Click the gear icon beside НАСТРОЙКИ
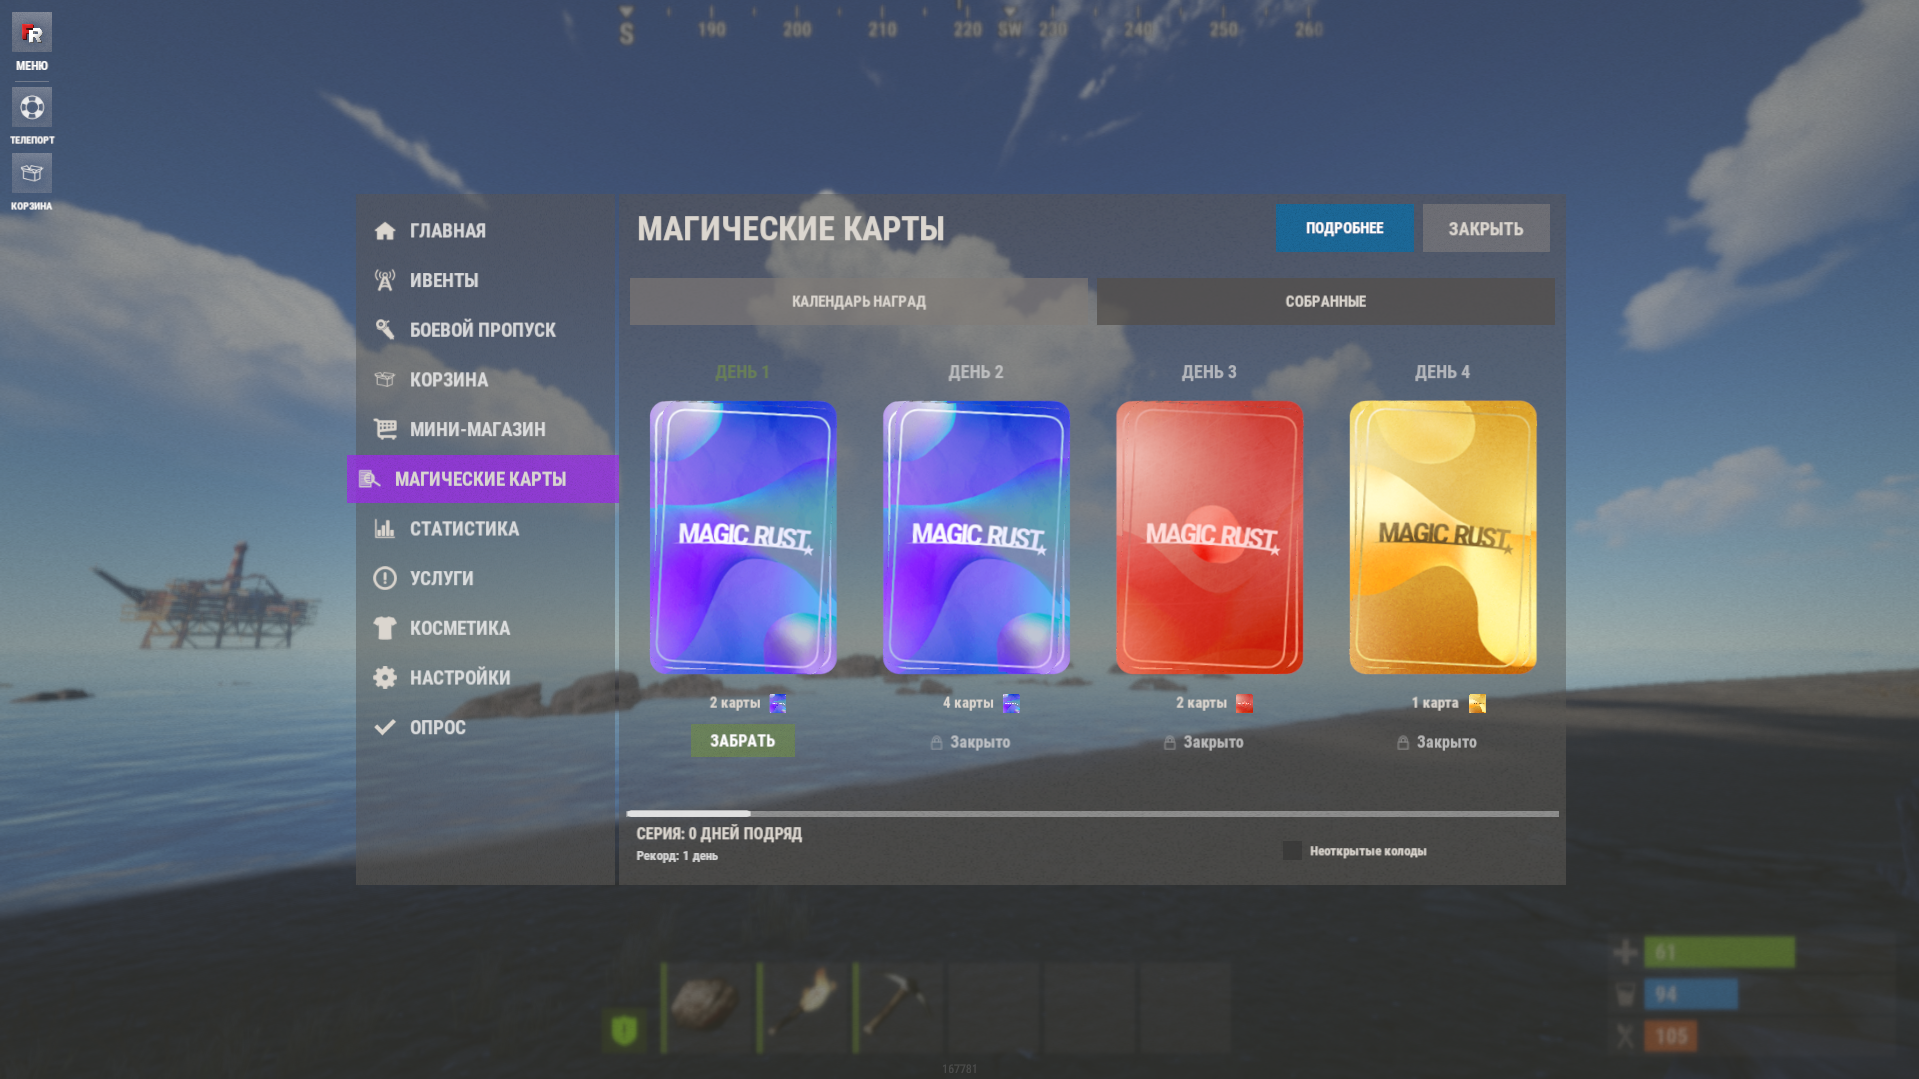 click(385, 677)
